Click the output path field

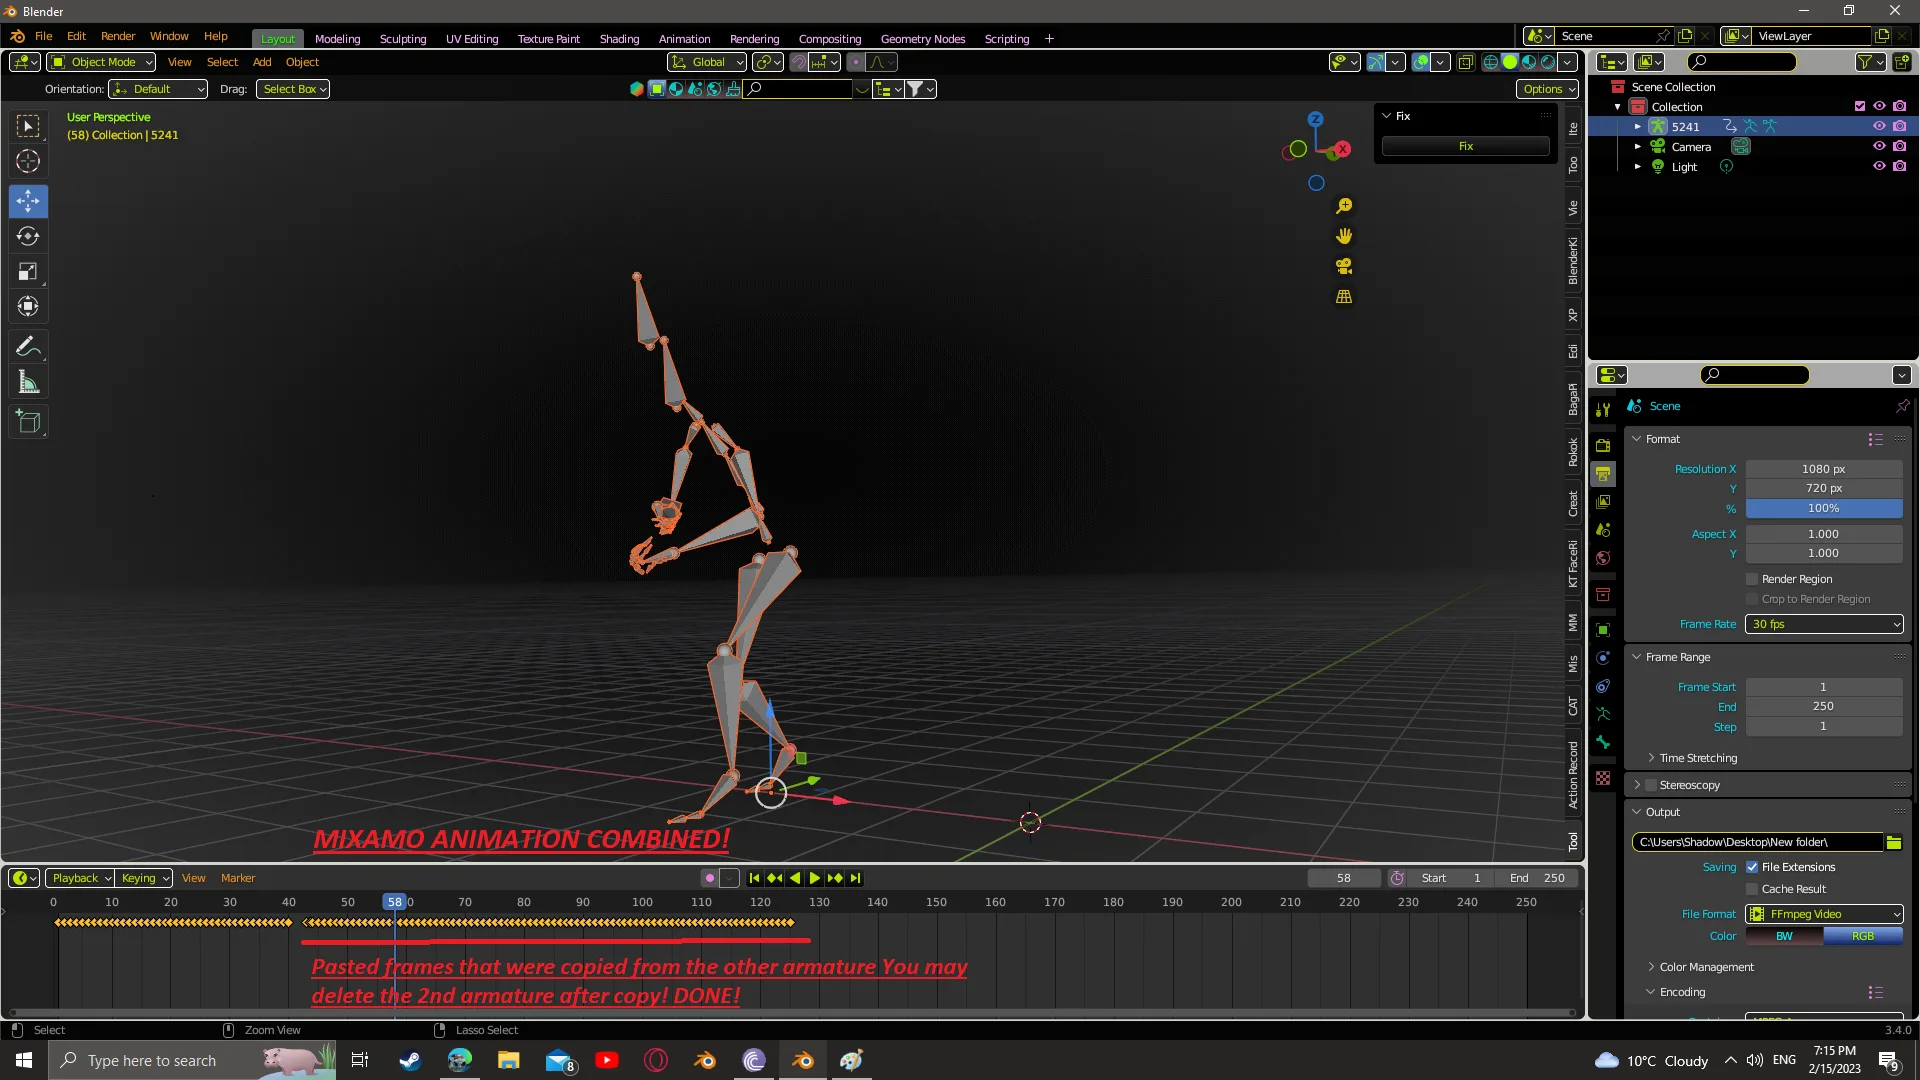tap(1757, 842)
